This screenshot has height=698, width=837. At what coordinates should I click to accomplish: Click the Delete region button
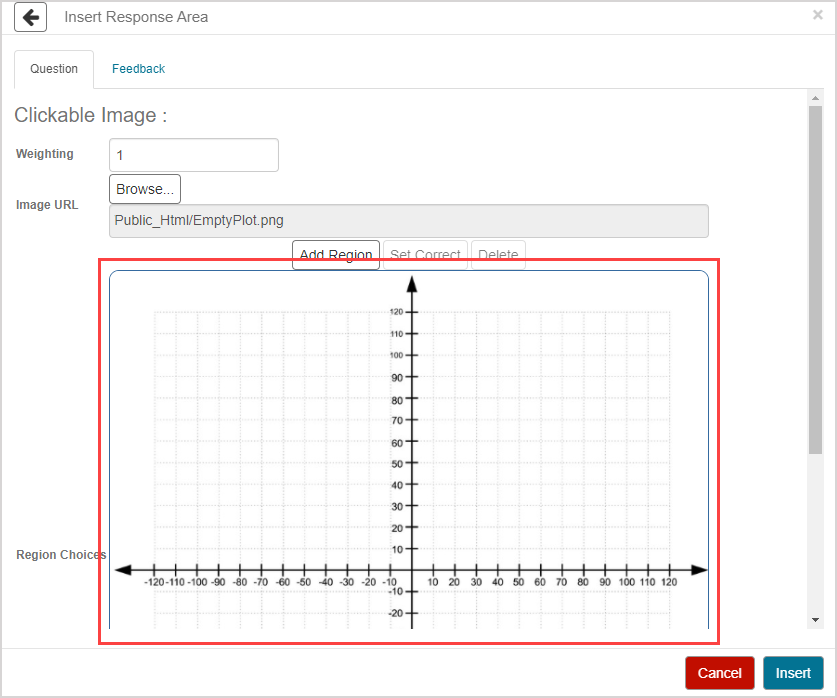click(498, 255)
